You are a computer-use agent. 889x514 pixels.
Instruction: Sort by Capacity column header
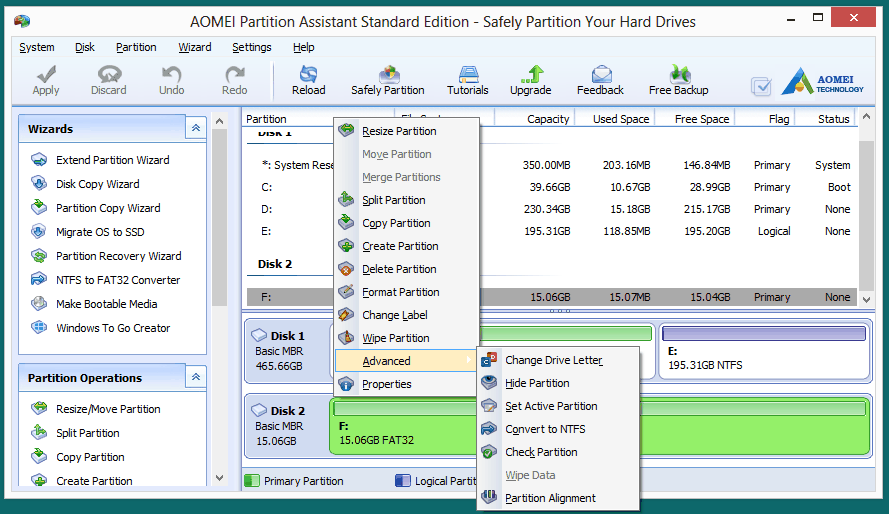[x=535, y=118]
